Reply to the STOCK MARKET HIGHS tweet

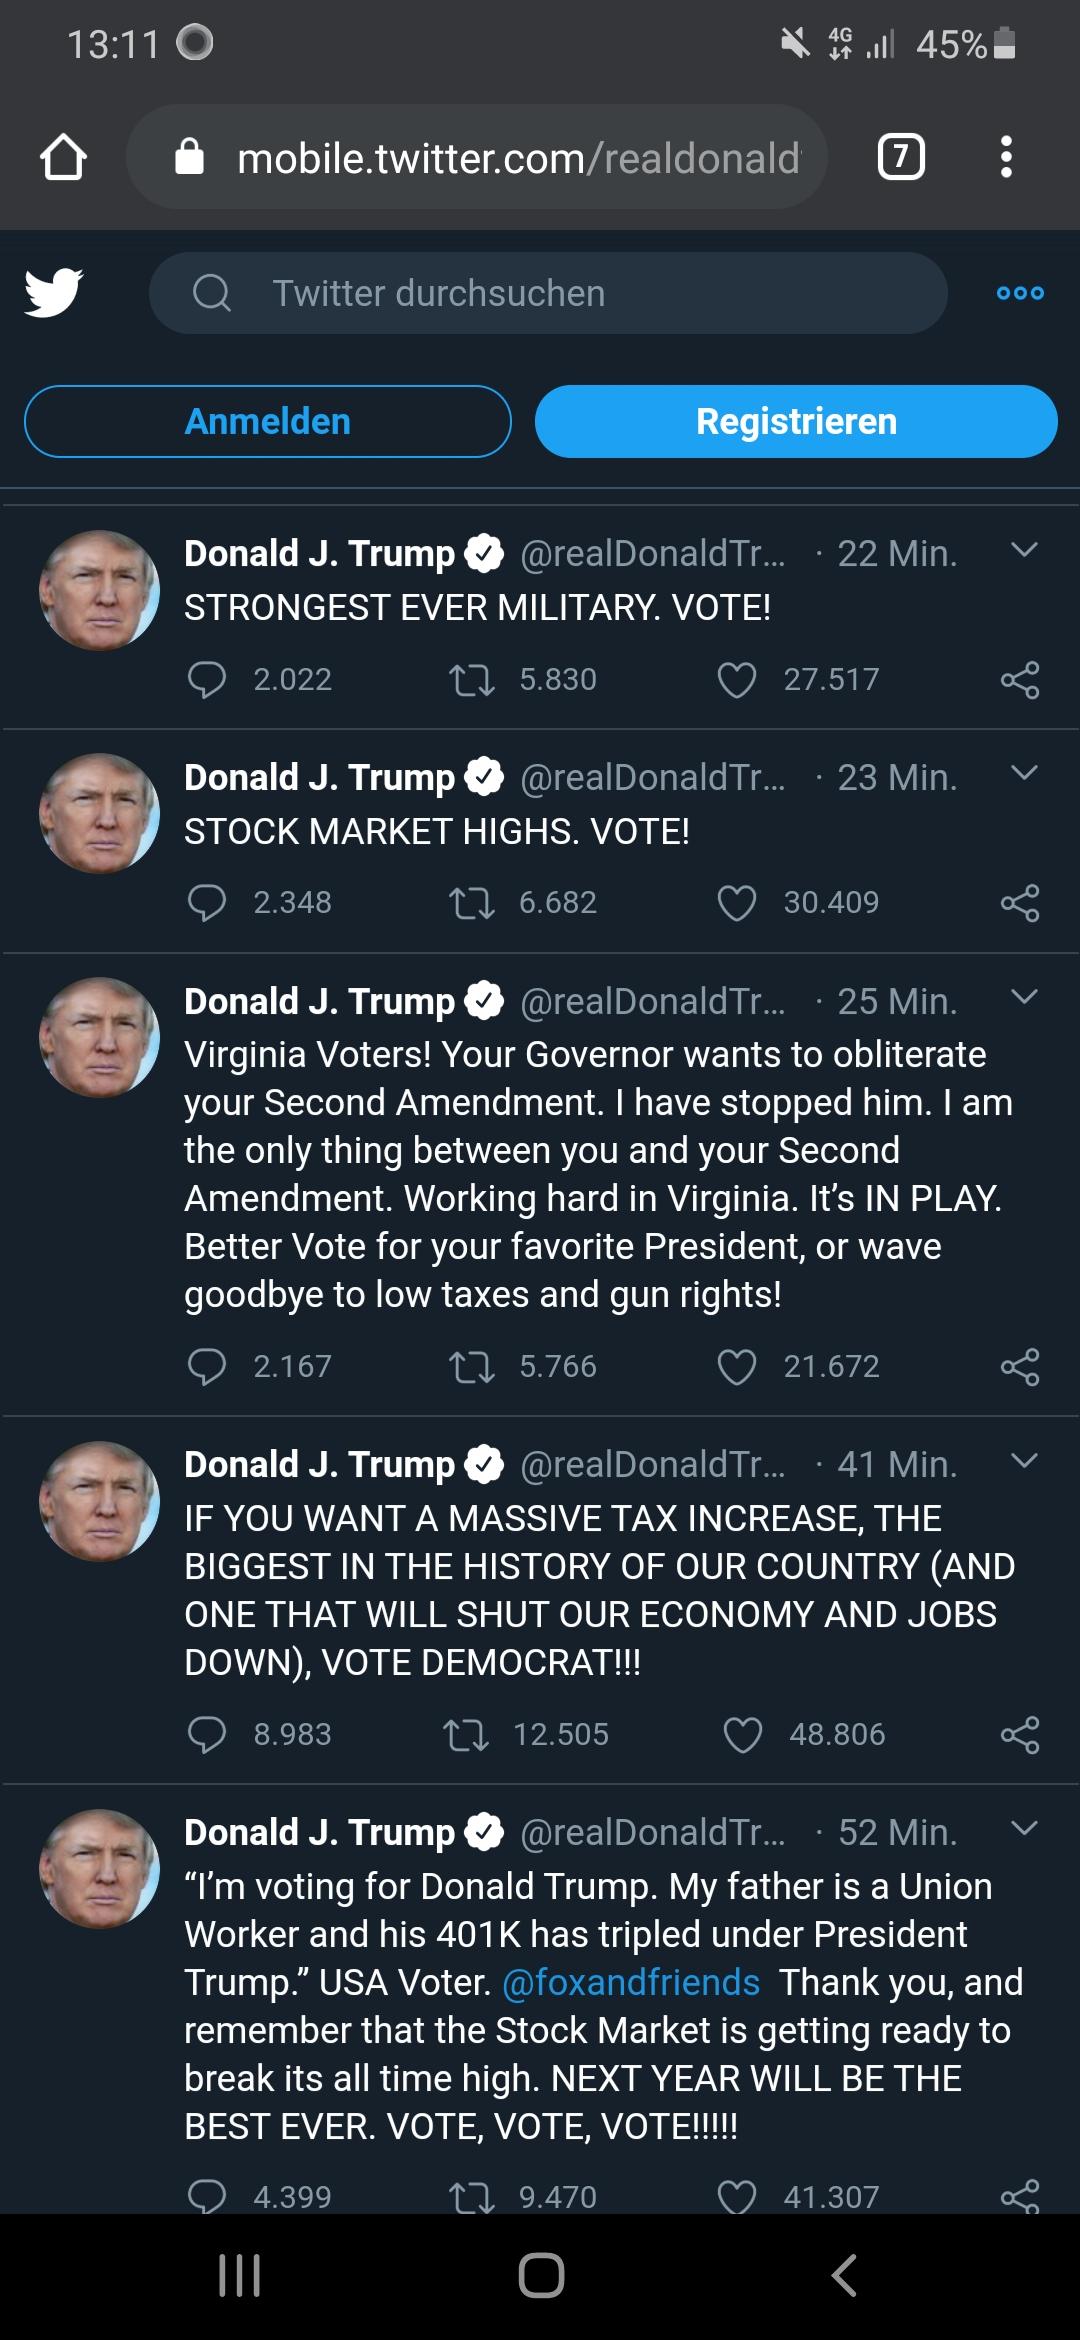click(x=207, y=903)
